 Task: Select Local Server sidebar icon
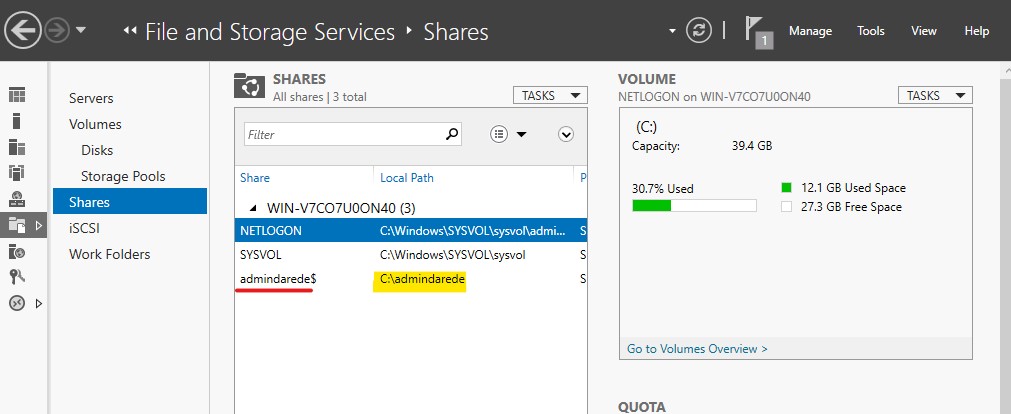[x=17, y=121]
